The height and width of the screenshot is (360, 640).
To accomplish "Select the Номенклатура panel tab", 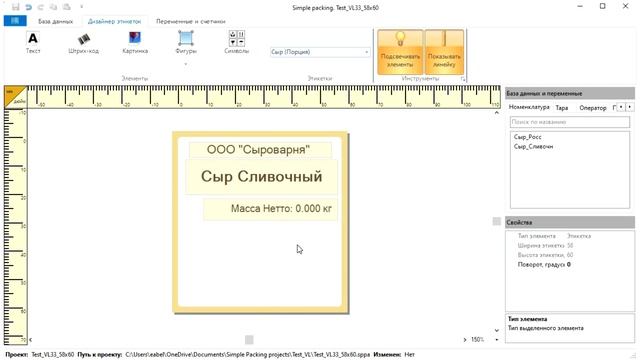I will pos(529,107).
